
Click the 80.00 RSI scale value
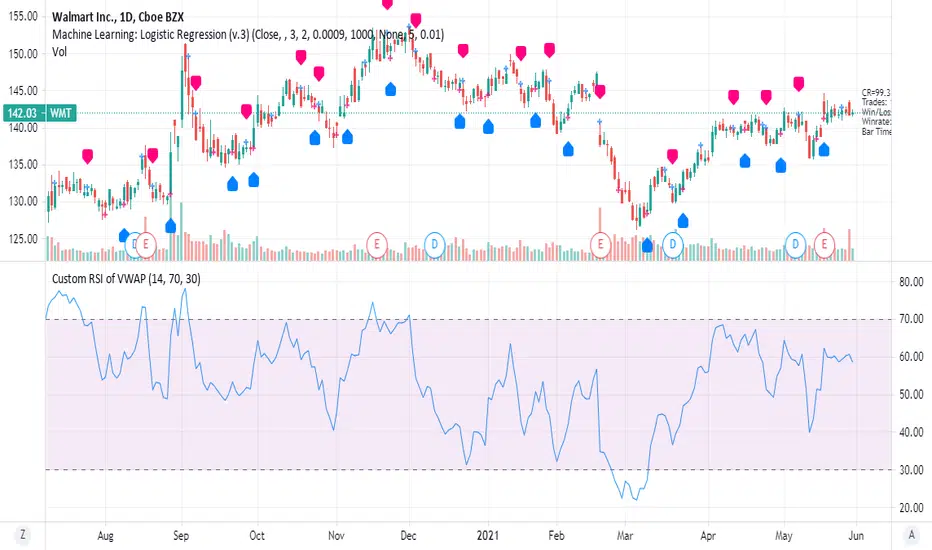911,282
